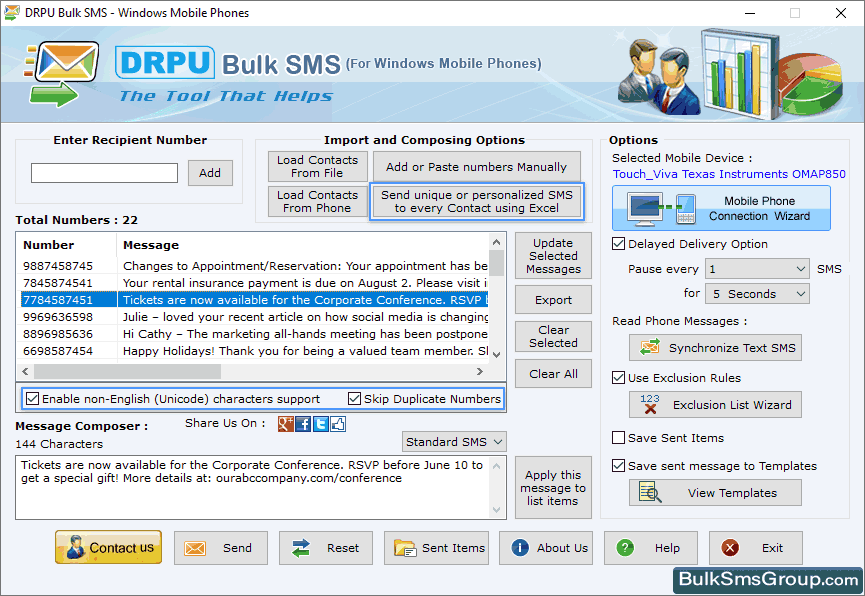Click the message composer scroll down arrow
The image size is (865, 596).
click(496, 510)
